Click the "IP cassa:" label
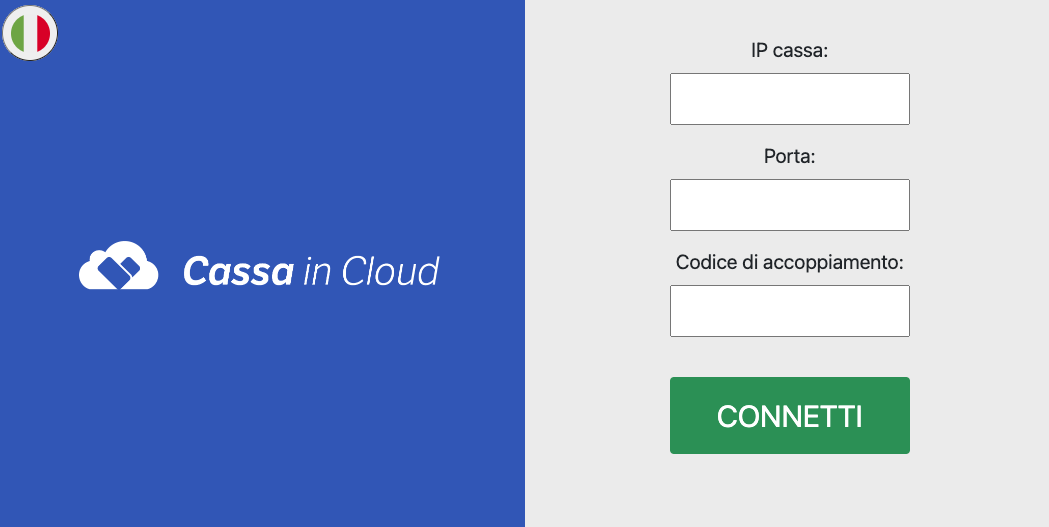This screenshot has width=1049, height=527. point(789,51)
